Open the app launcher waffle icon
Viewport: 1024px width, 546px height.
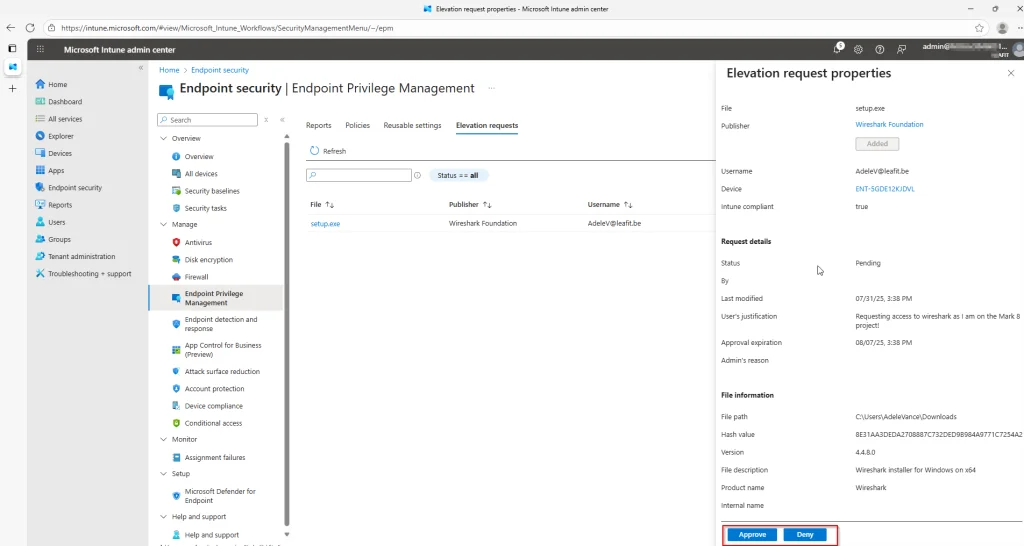coord(40,50)
